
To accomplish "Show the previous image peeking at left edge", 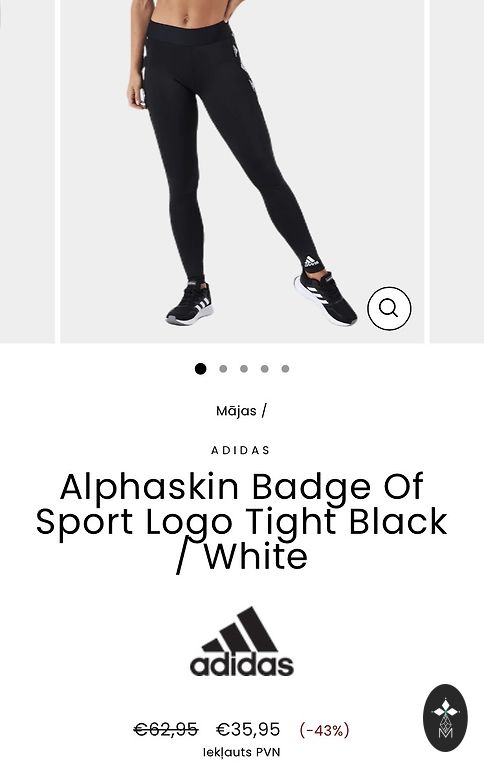I will (27, 171).
